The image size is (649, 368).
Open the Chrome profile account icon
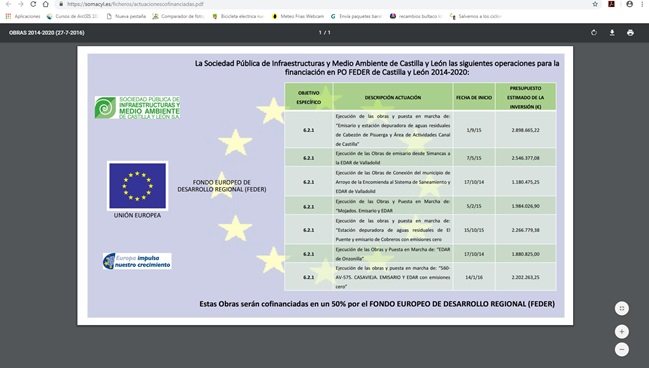click(x=630, y=4)
